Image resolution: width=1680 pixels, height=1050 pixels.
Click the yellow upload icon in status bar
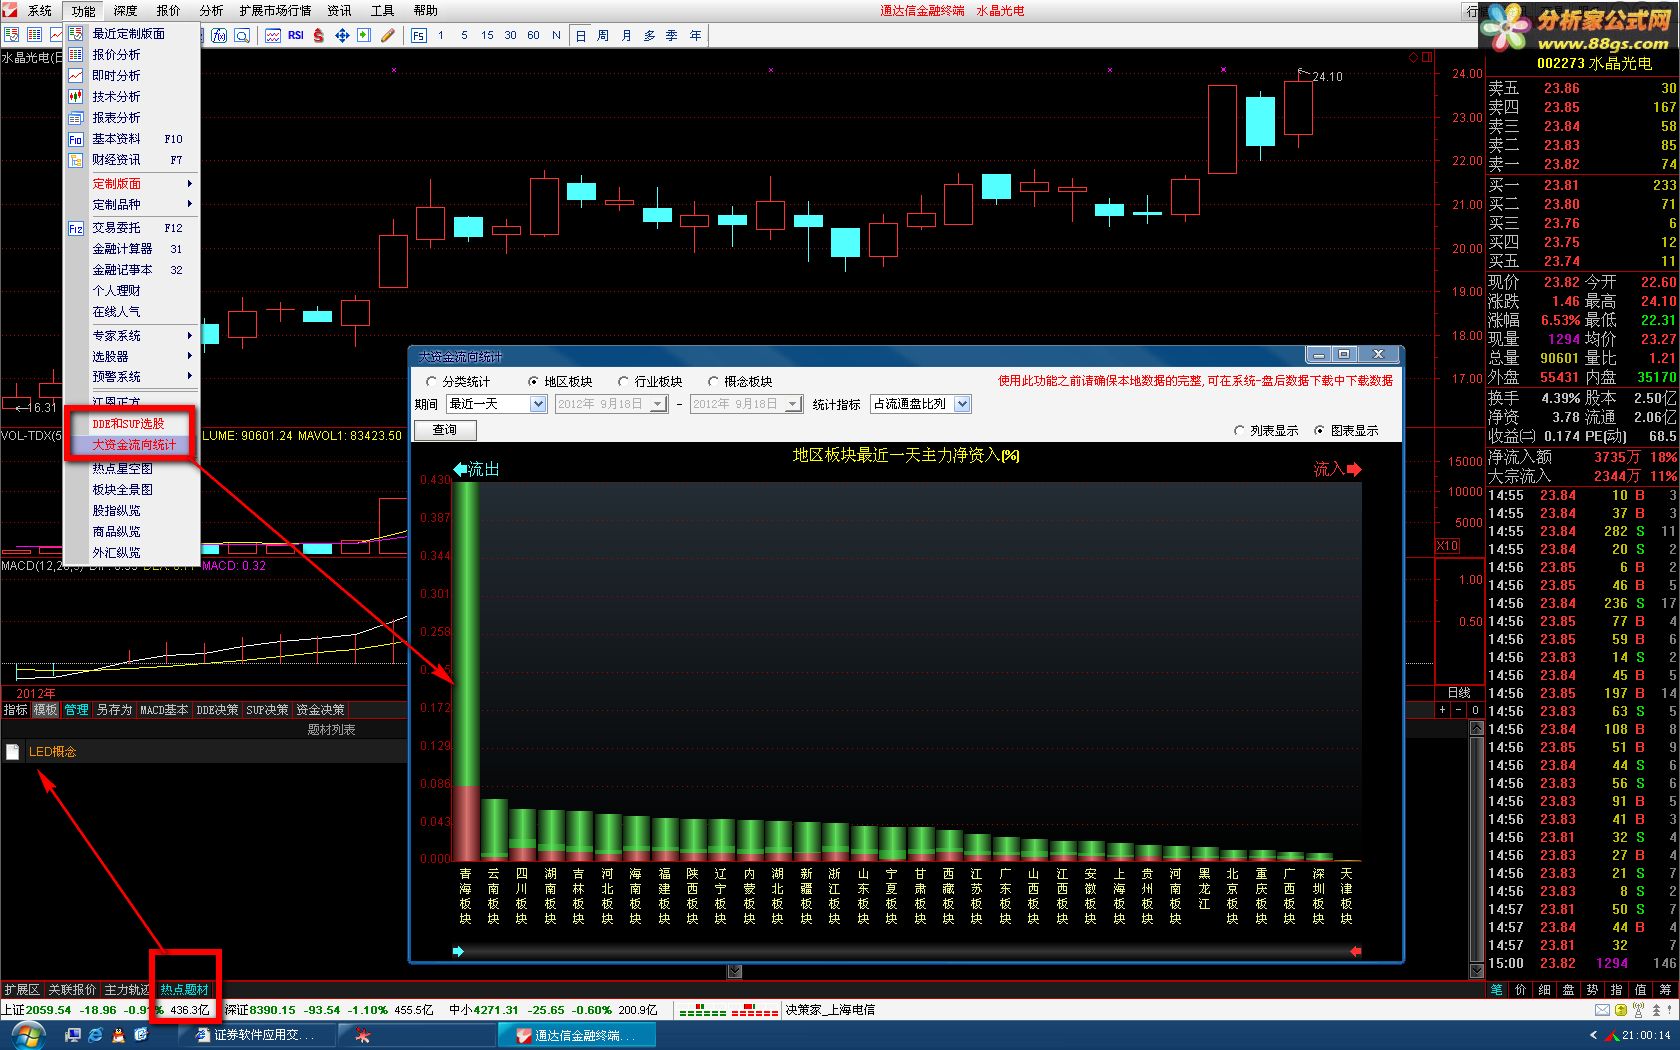(x=1620, y=1010)
